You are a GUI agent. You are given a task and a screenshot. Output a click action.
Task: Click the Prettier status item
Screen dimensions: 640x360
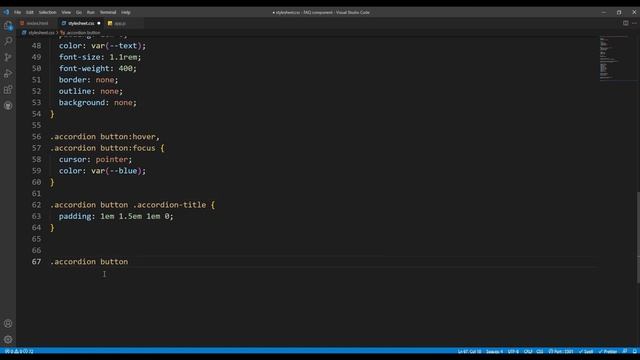coord(608,351)
